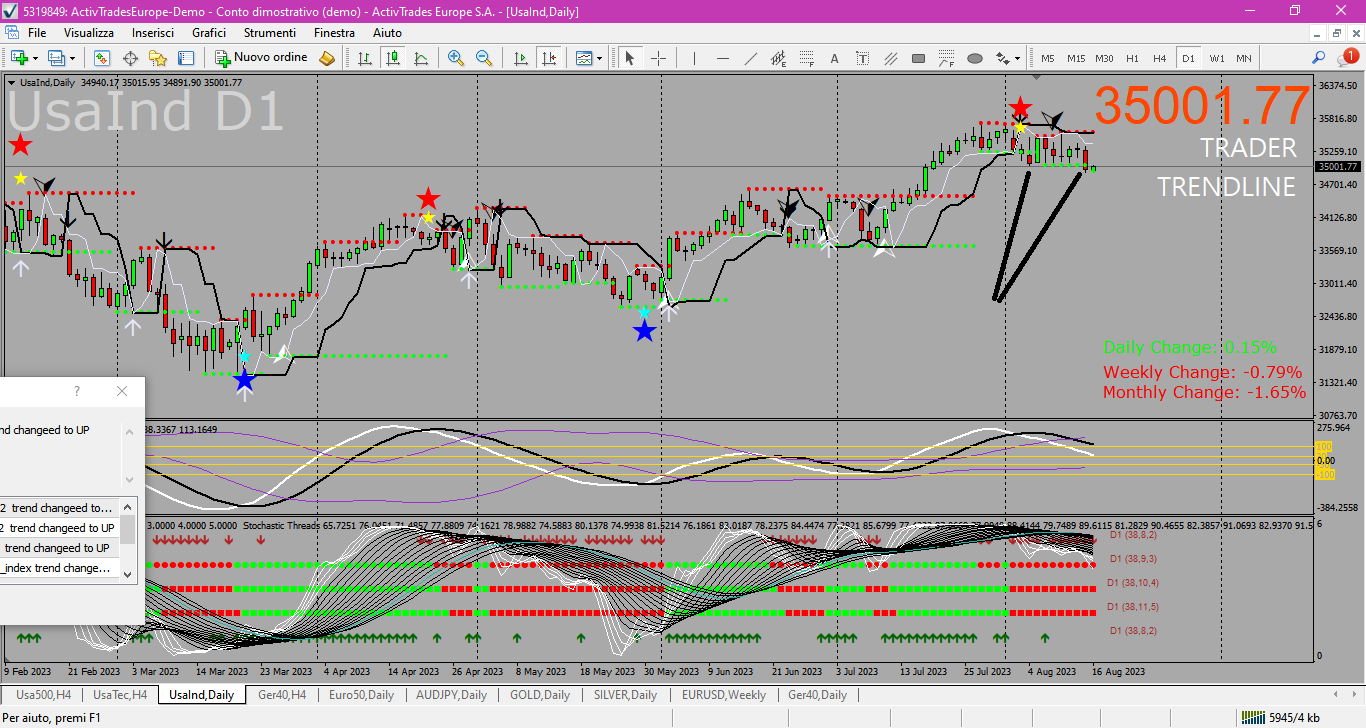This screenshot has width=1366, height=728.
Task: Switch to M30 timeframe
Action: click(x=1104, y=58)
